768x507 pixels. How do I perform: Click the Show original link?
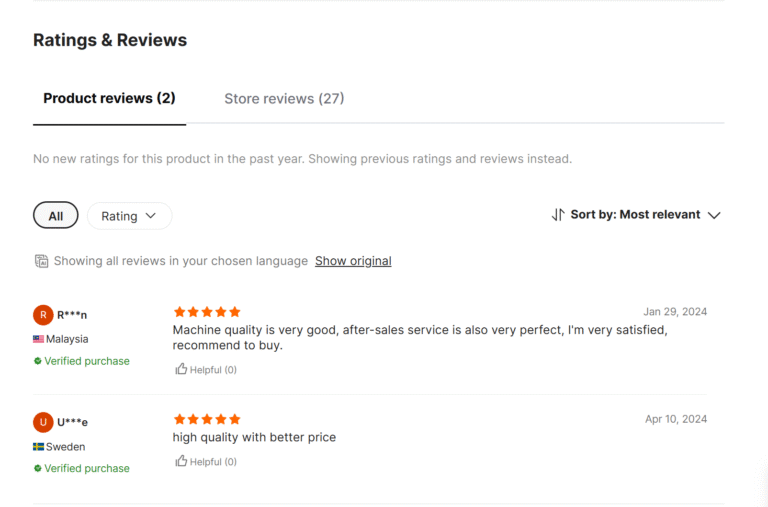pos(353,261)
